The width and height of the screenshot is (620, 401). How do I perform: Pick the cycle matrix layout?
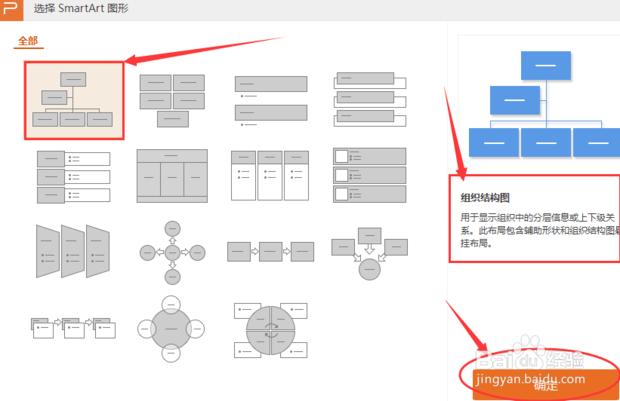[x=271, y=330]
